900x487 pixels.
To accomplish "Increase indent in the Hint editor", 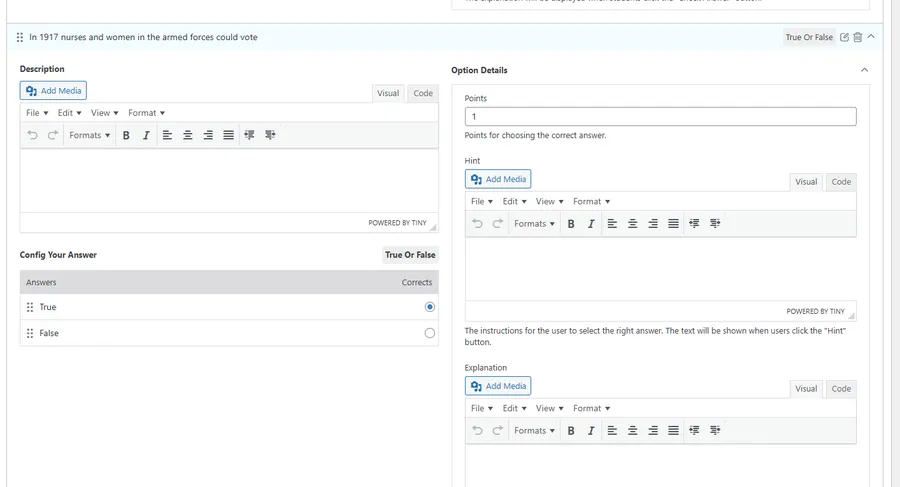I will coord(715,224).
